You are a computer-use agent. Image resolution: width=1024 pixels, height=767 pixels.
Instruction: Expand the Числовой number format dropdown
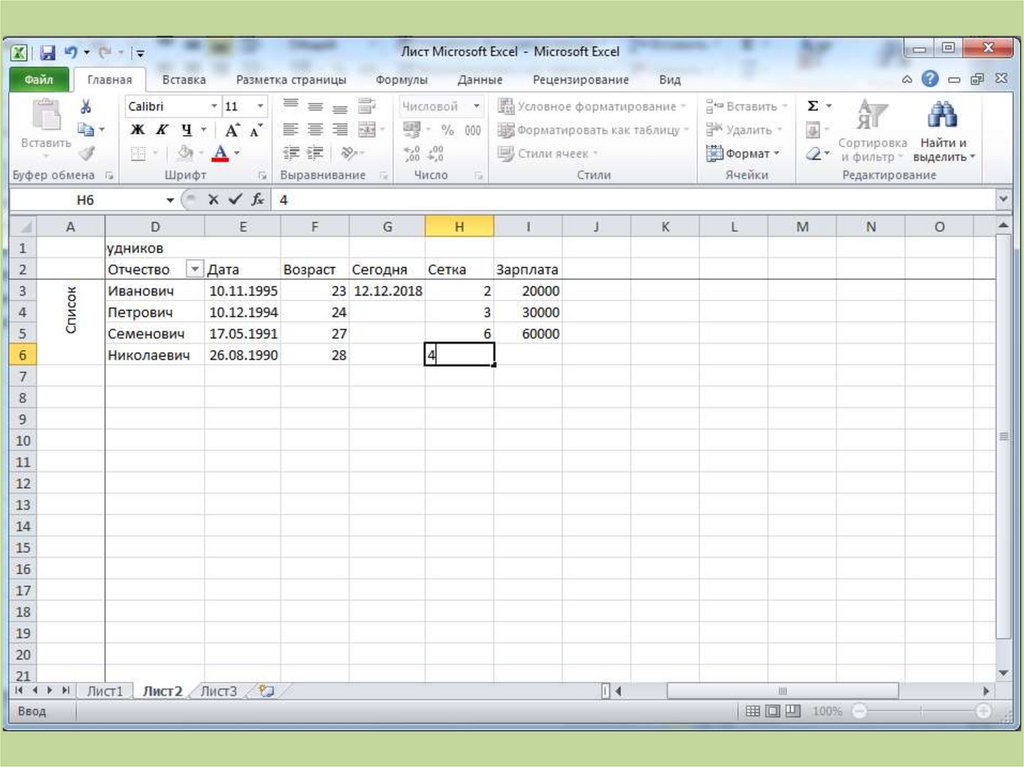[477, 106]
